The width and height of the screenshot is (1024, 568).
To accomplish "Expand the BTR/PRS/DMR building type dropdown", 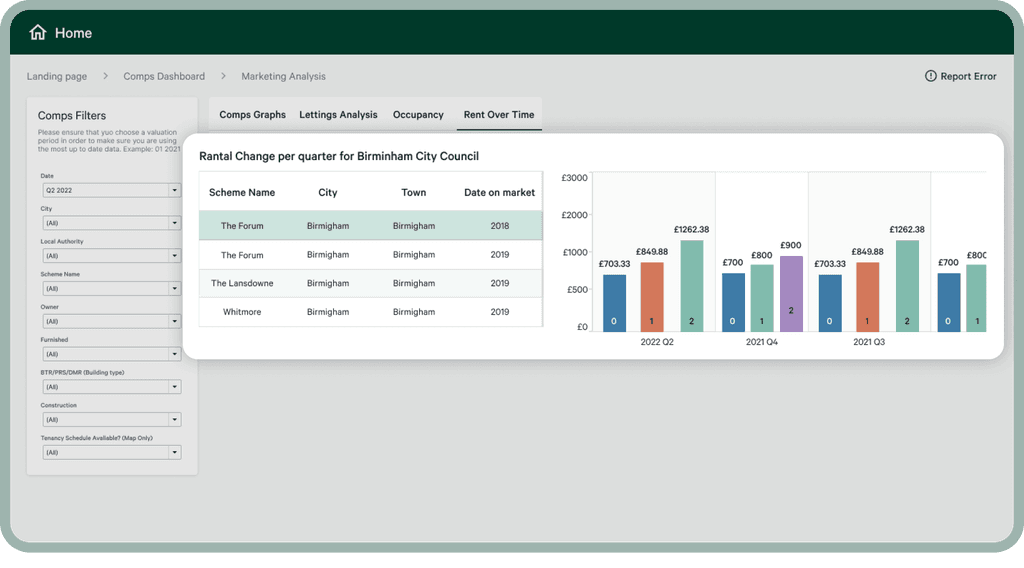I will 112,387.
